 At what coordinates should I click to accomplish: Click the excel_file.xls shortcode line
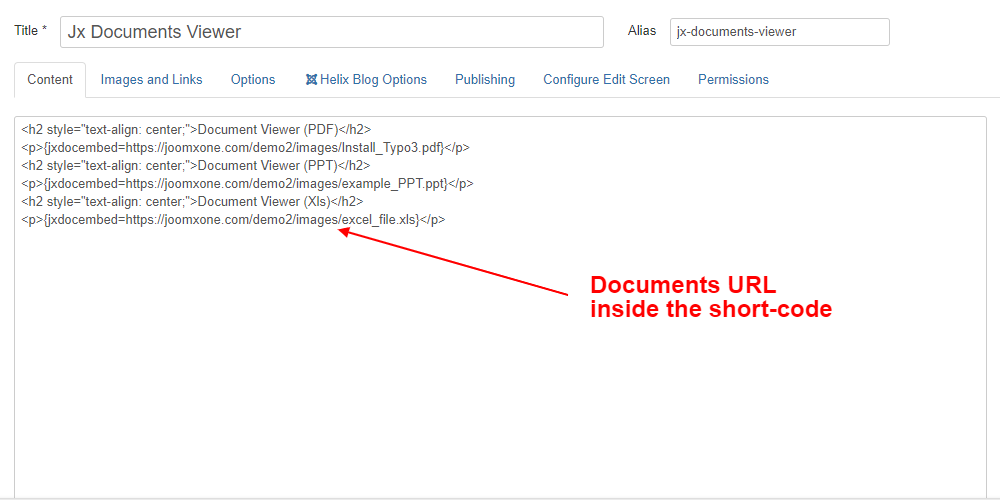(x=233, y=220)
